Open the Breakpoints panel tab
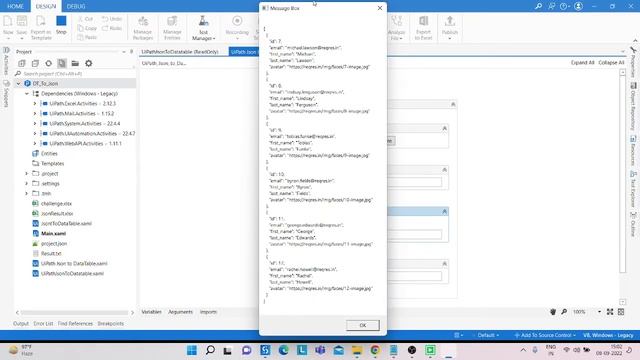Screen dimensions: 640x360 pyautogui.click(x=111, y=323)
